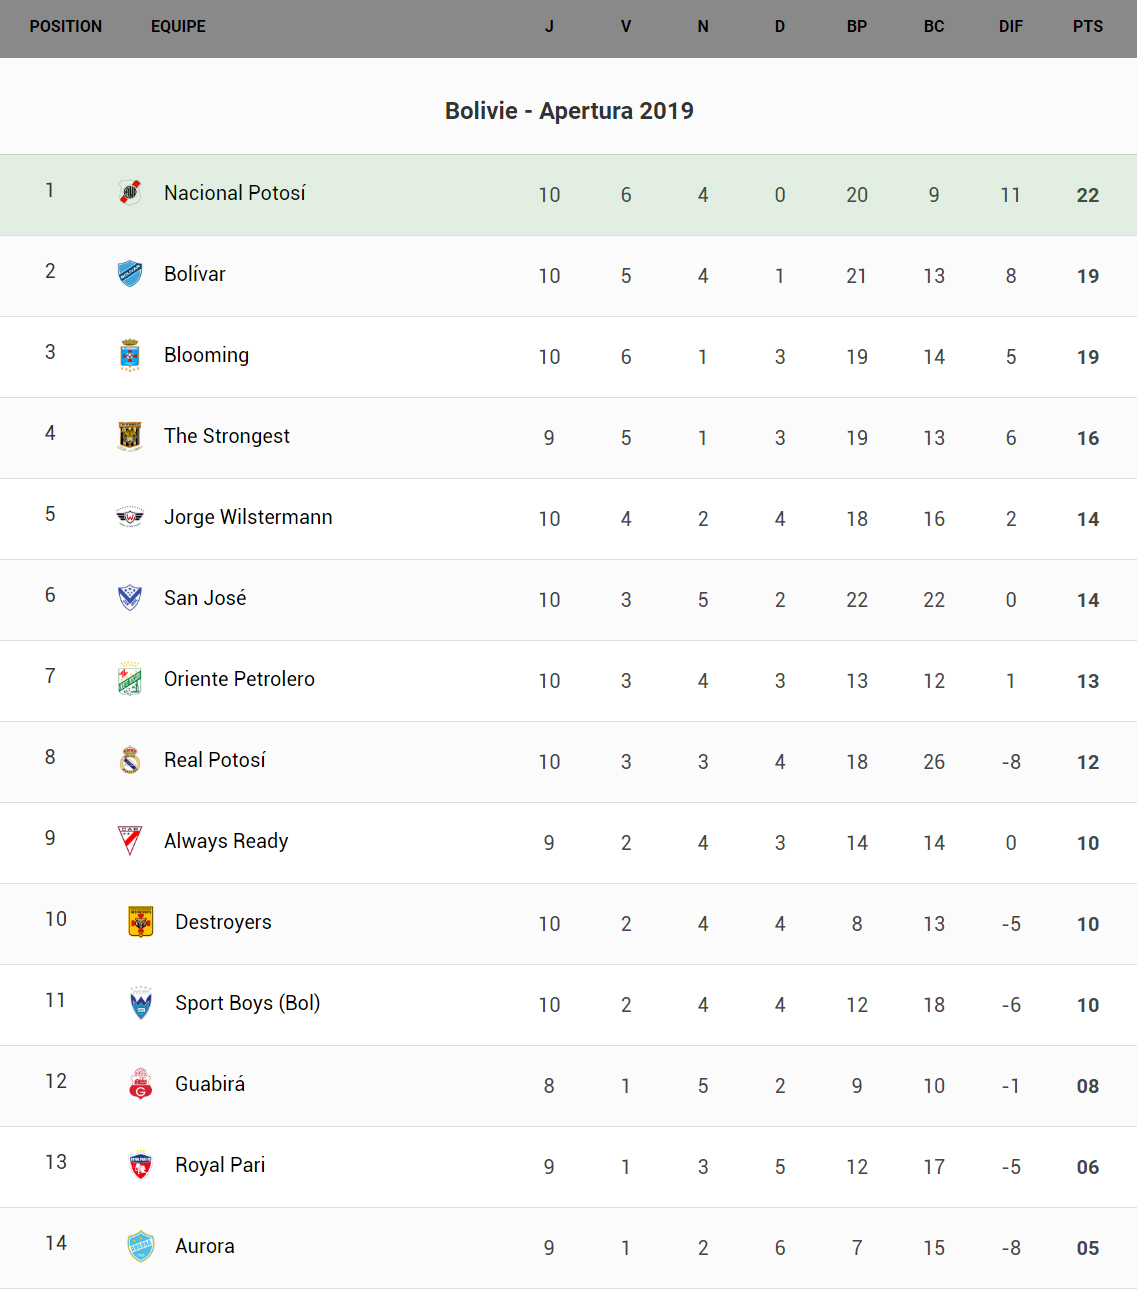1137x1290 pixels.
Task: Click the Aurora light-blue shield logo
Action: [x=141, y=1246]
